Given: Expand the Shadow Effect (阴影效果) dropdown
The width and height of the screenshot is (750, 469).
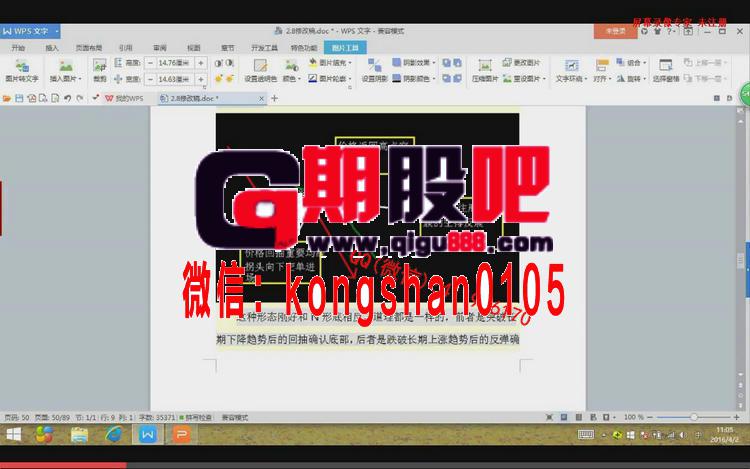Looking at the screenshot, I should [418, 62].
